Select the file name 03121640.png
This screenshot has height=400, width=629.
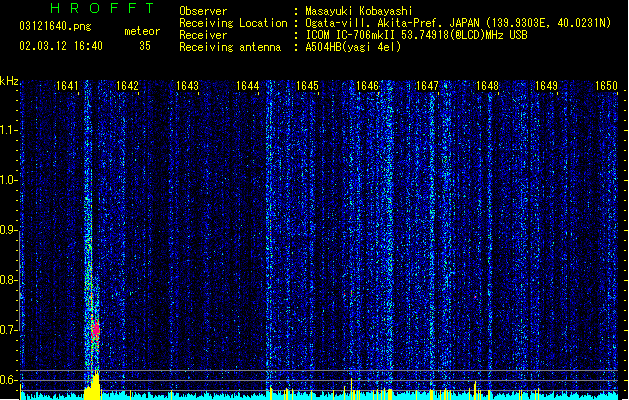(55, 26)
